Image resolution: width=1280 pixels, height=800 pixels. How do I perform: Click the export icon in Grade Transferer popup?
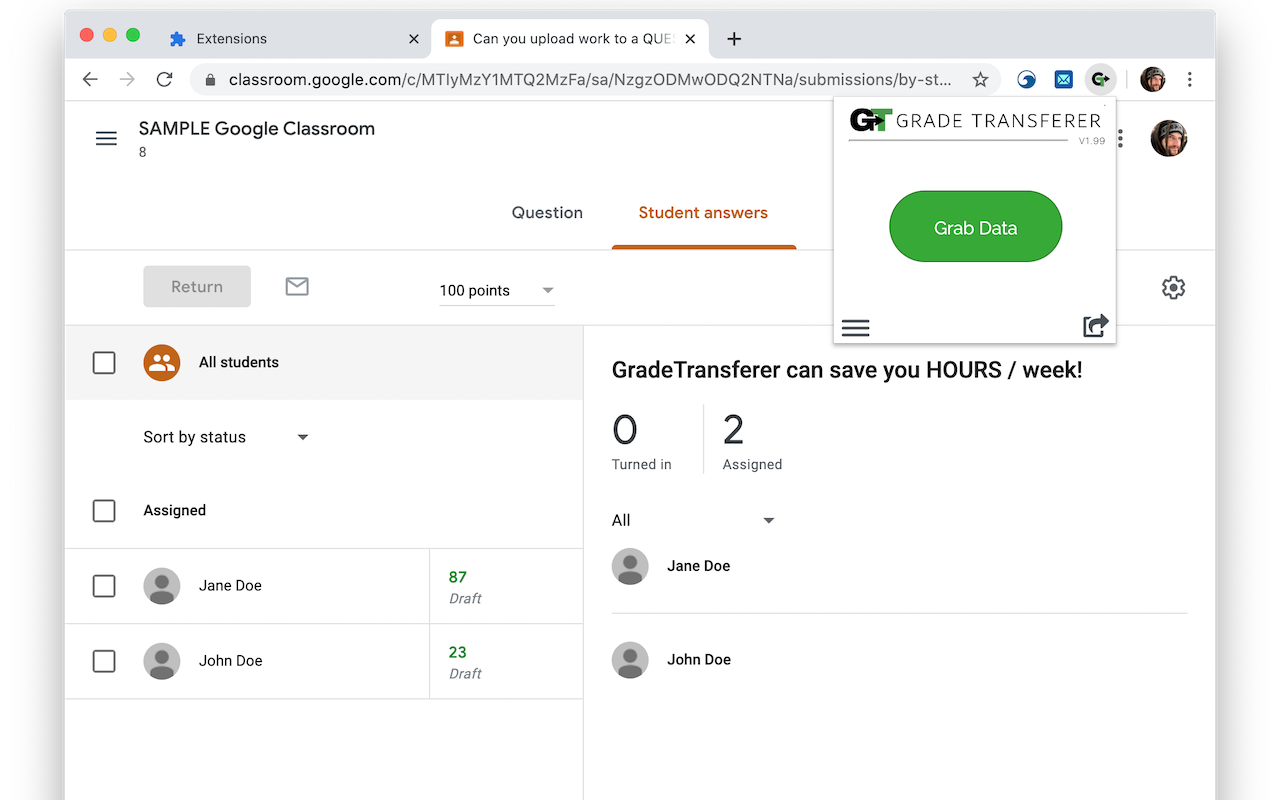(x=1095, y=325)
